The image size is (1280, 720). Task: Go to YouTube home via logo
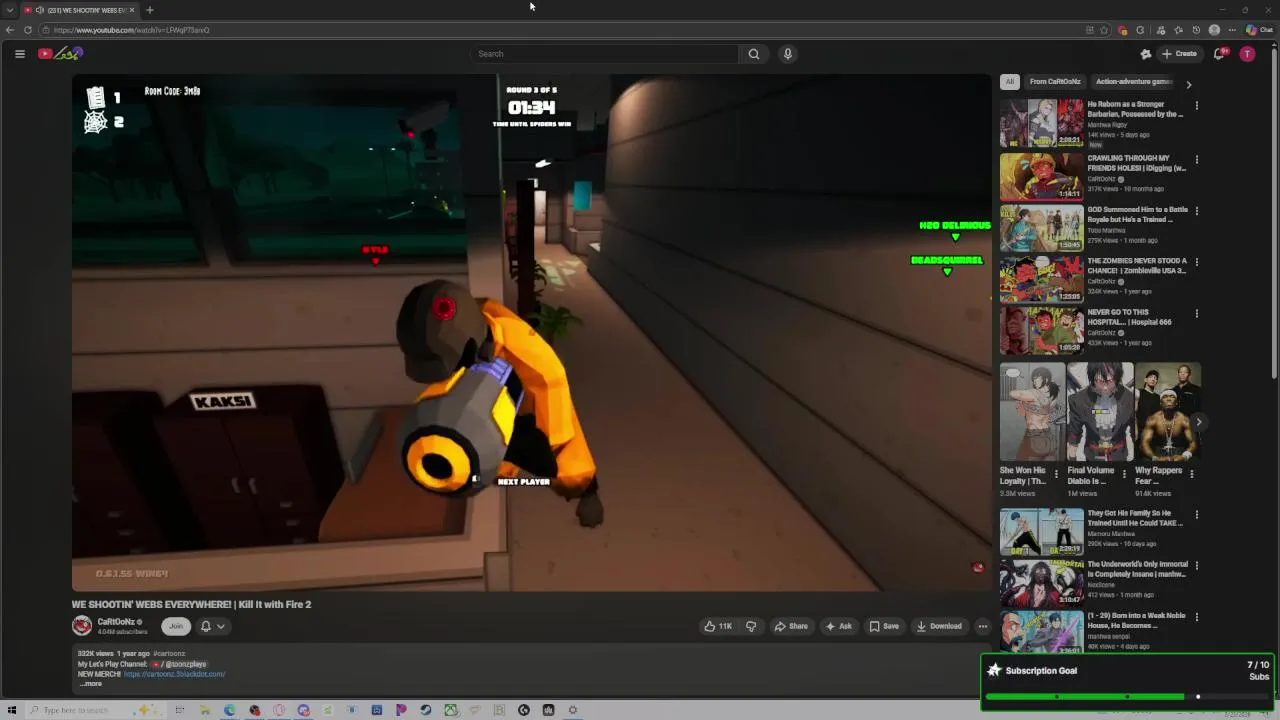pyautogui.click(x=60, y=54)
